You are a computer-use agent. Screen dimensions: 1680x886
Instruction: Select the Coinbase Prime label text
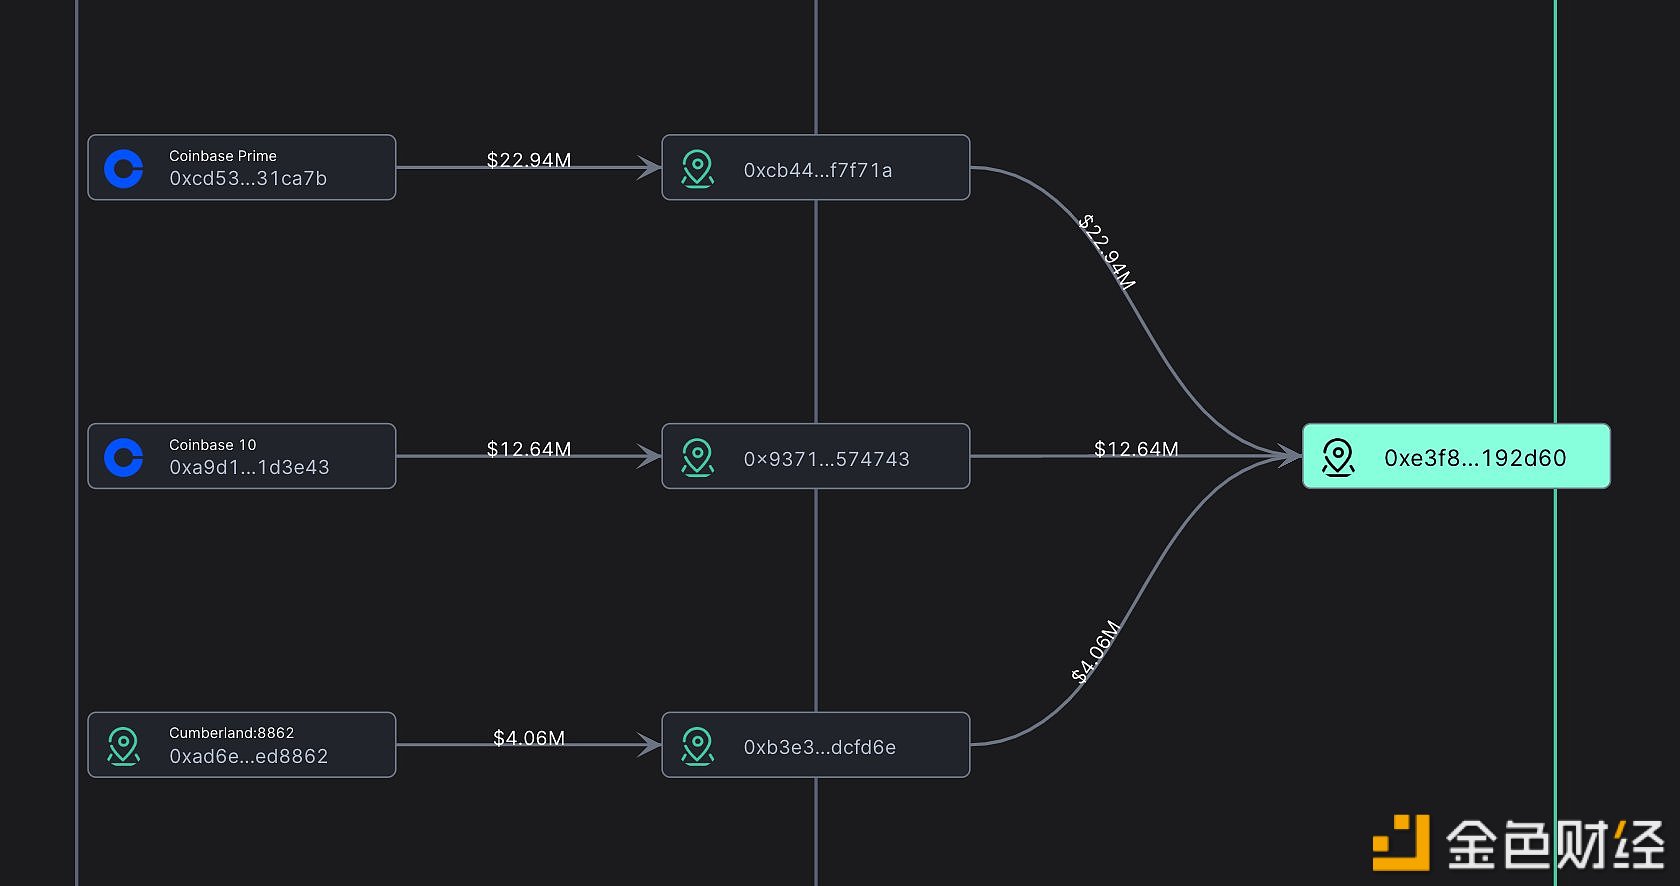pos(223,156)
